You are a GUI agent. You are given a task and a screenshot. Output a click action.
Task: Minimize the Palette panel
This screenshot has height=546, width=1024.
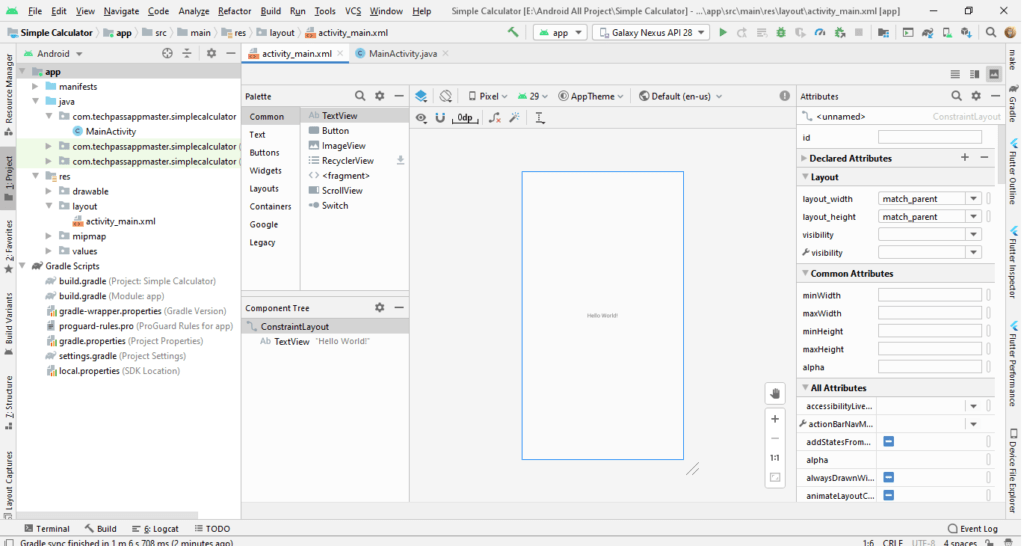pyautogui.click(x=399, y=96)
